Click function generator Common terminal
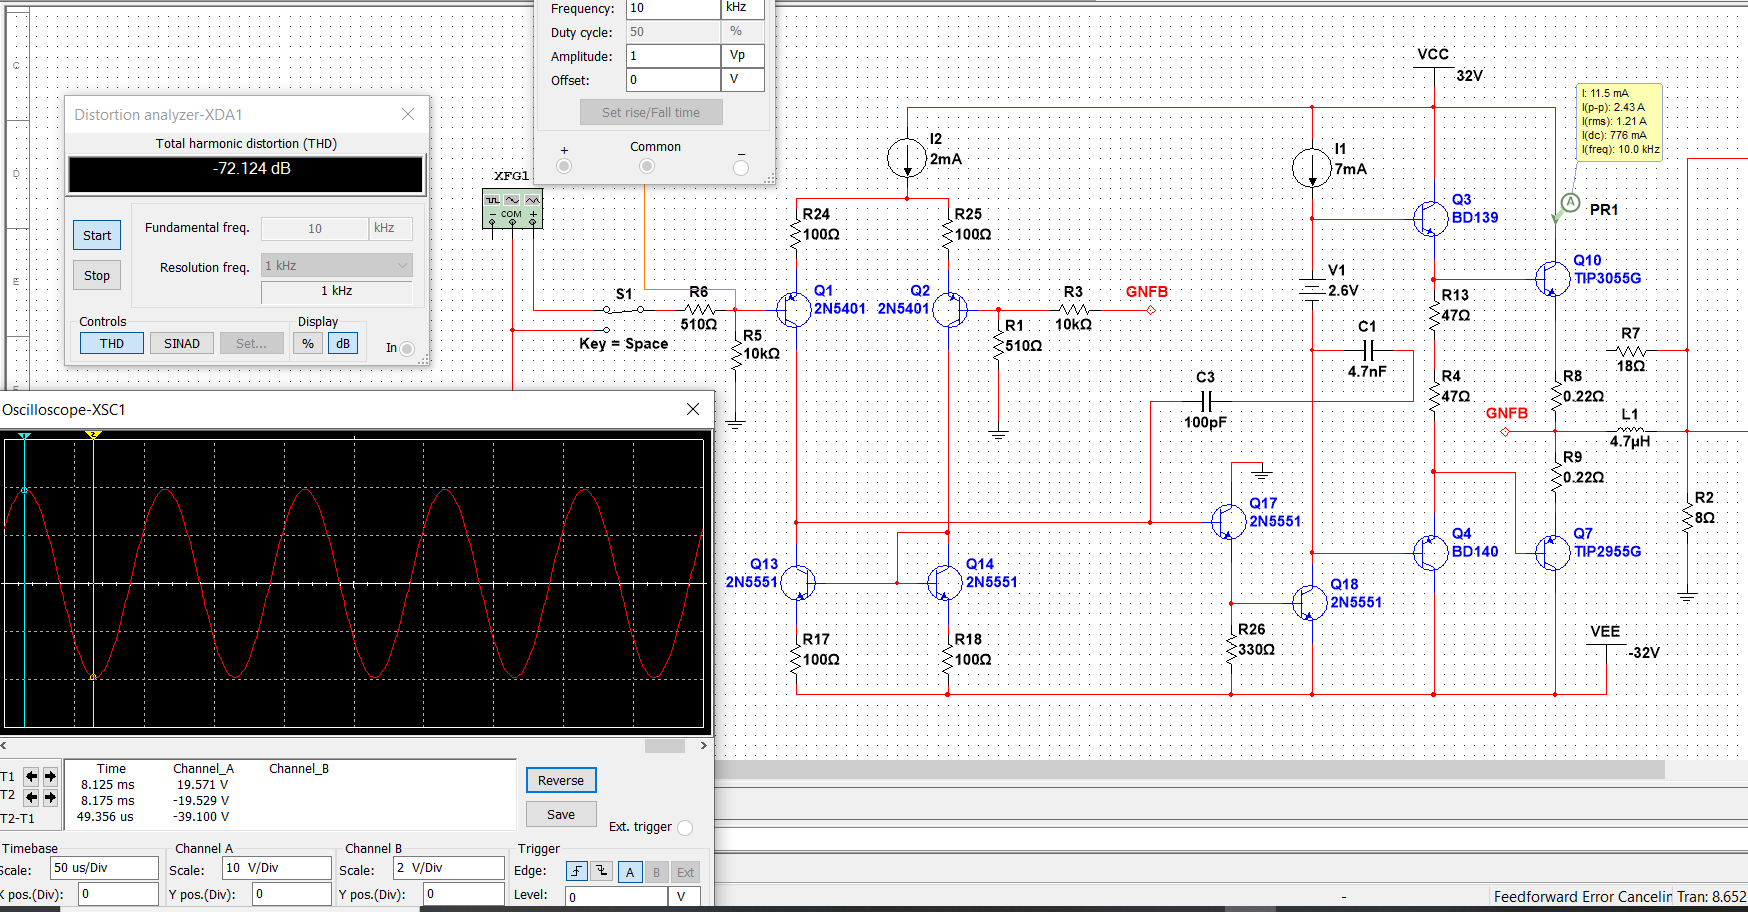The height and width of the screenshot is (912, 1748). (647, 166)
